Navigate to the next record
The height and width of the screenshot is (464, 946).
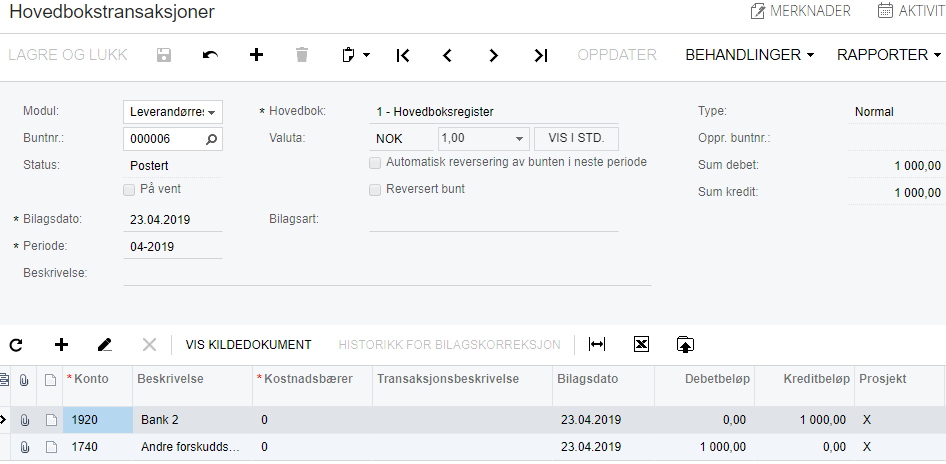pyautogui.click(x=494, y=56)
